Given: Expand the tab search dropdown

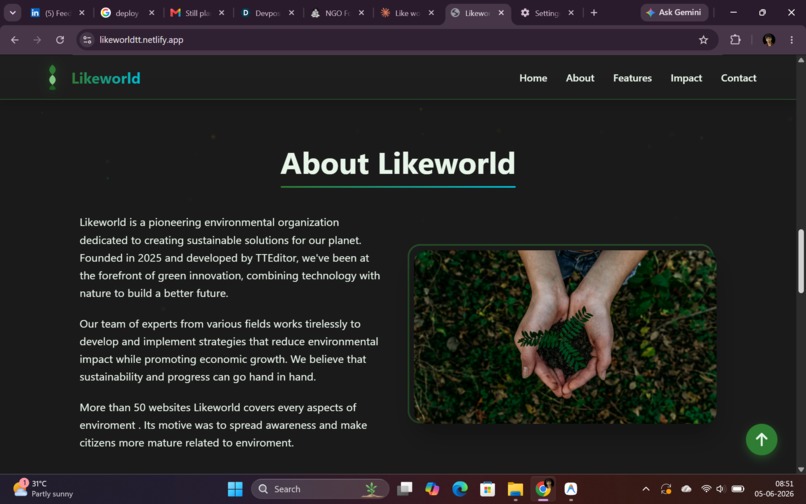Looking at the screenshot, I should click(12, 13).
